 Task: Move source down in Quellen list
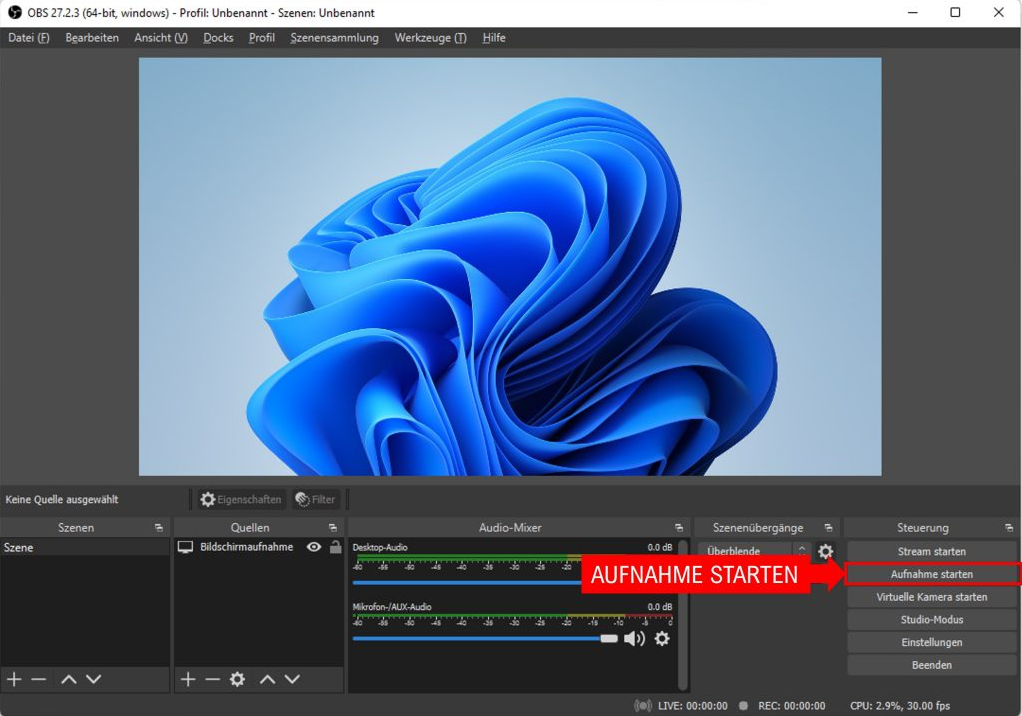[292, 679]
